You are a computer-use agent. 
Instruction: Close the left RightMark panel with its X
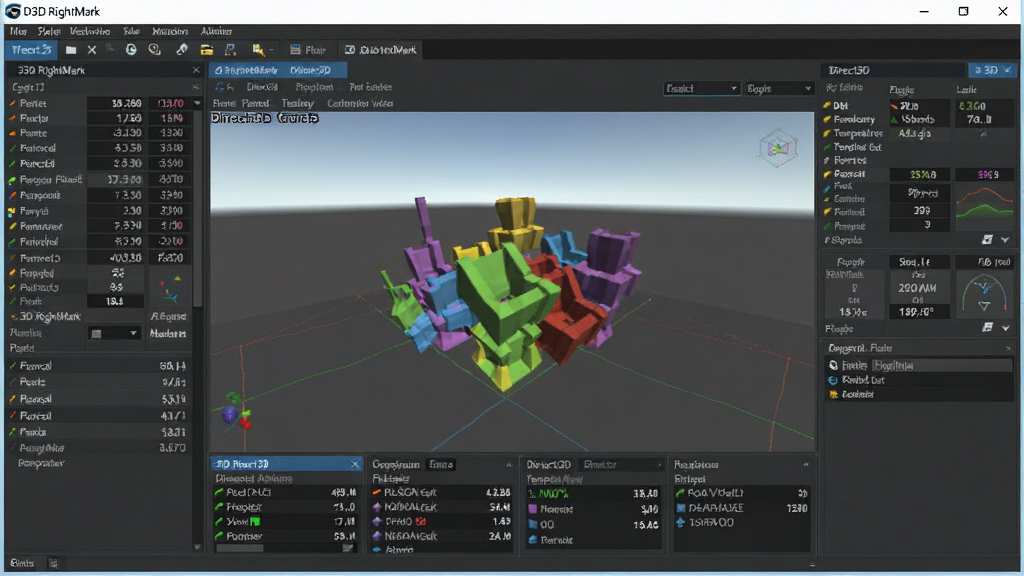[x=196, y=70]
